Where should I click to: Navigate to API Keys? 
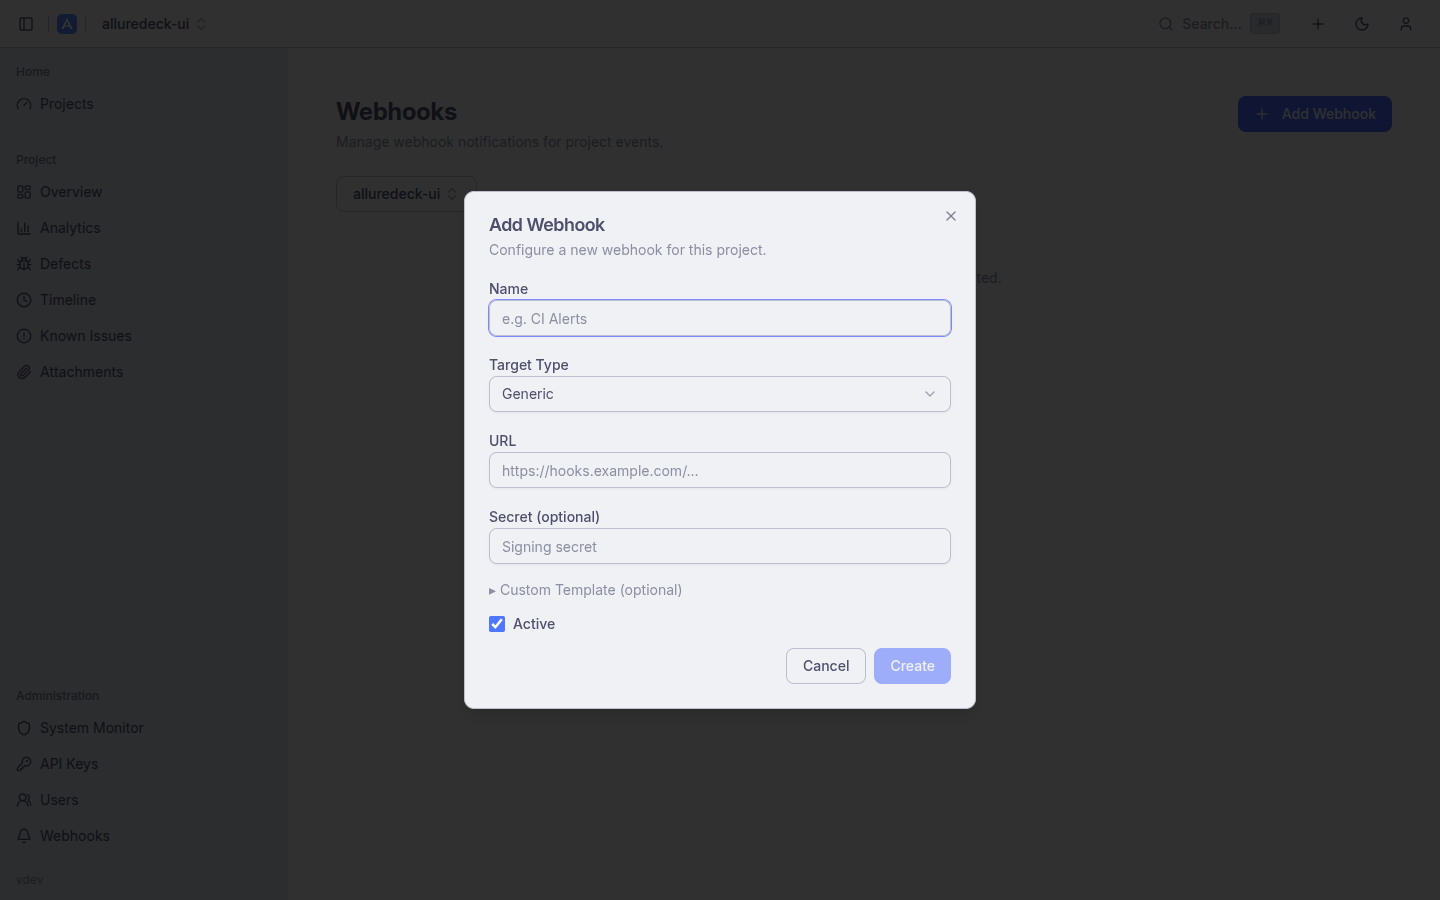(144, 764)
